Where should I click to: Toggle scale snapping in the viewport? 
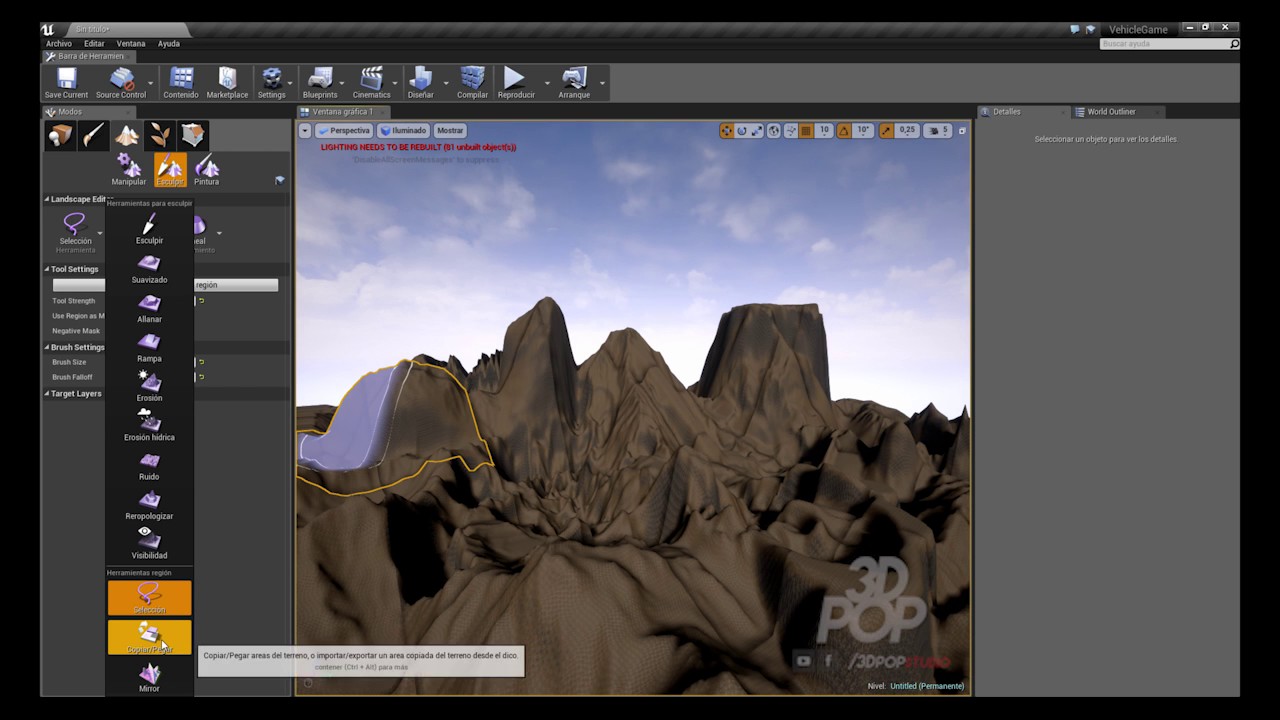coord(886,131)
